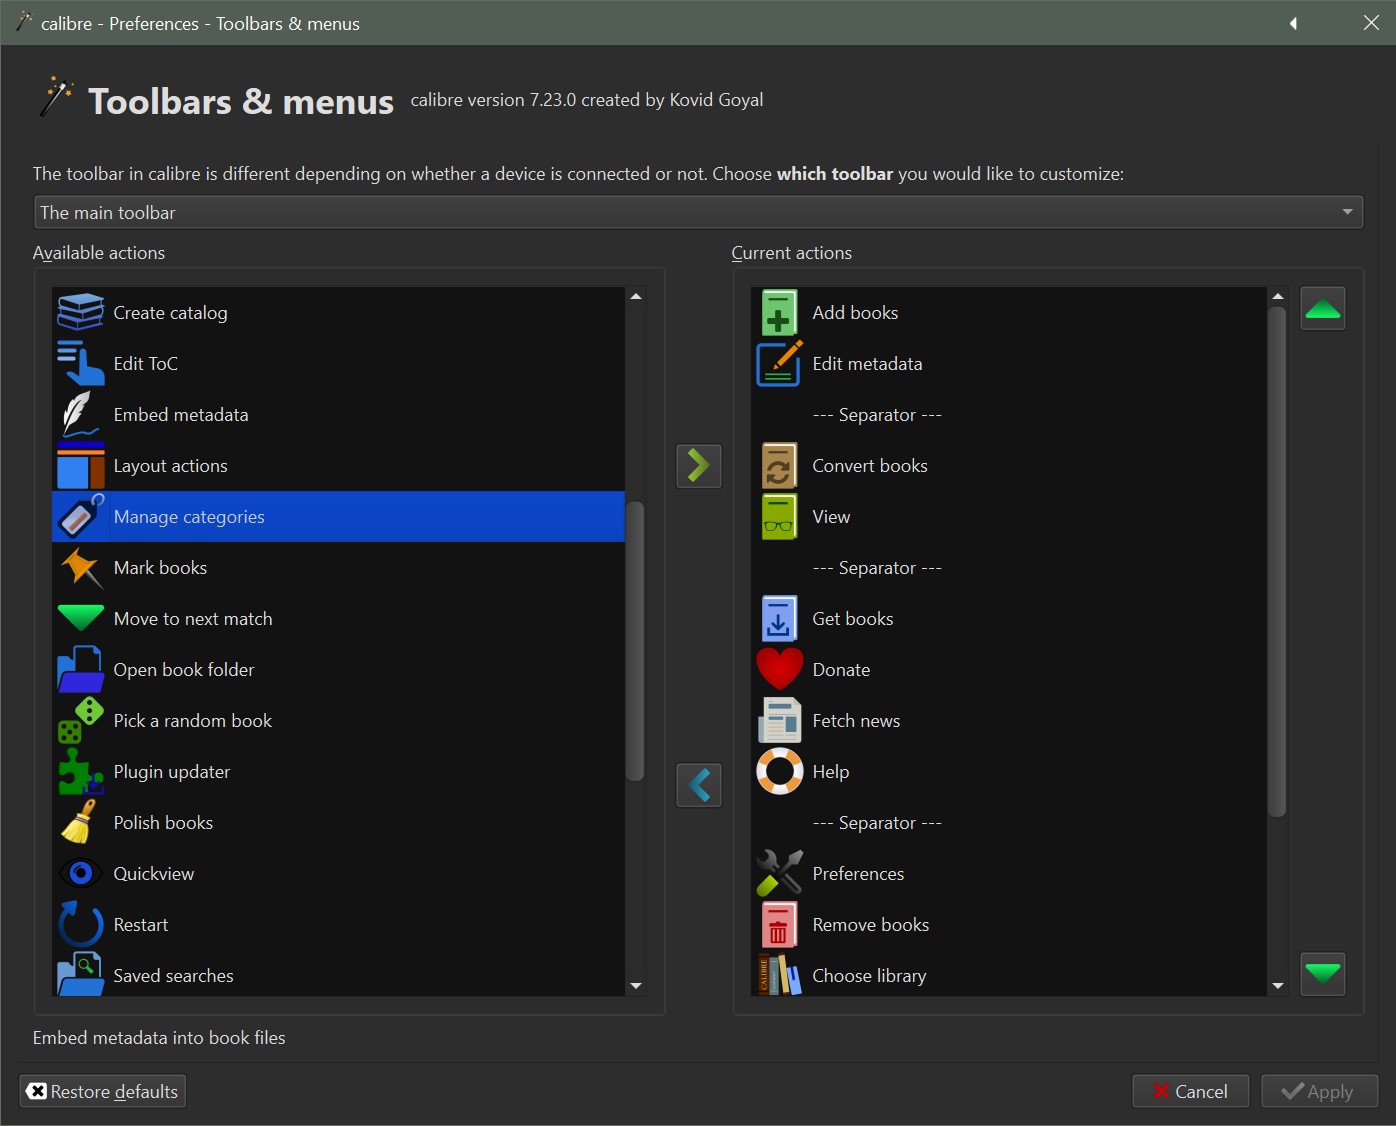Click the Open book folder icon

coord(80,670)
